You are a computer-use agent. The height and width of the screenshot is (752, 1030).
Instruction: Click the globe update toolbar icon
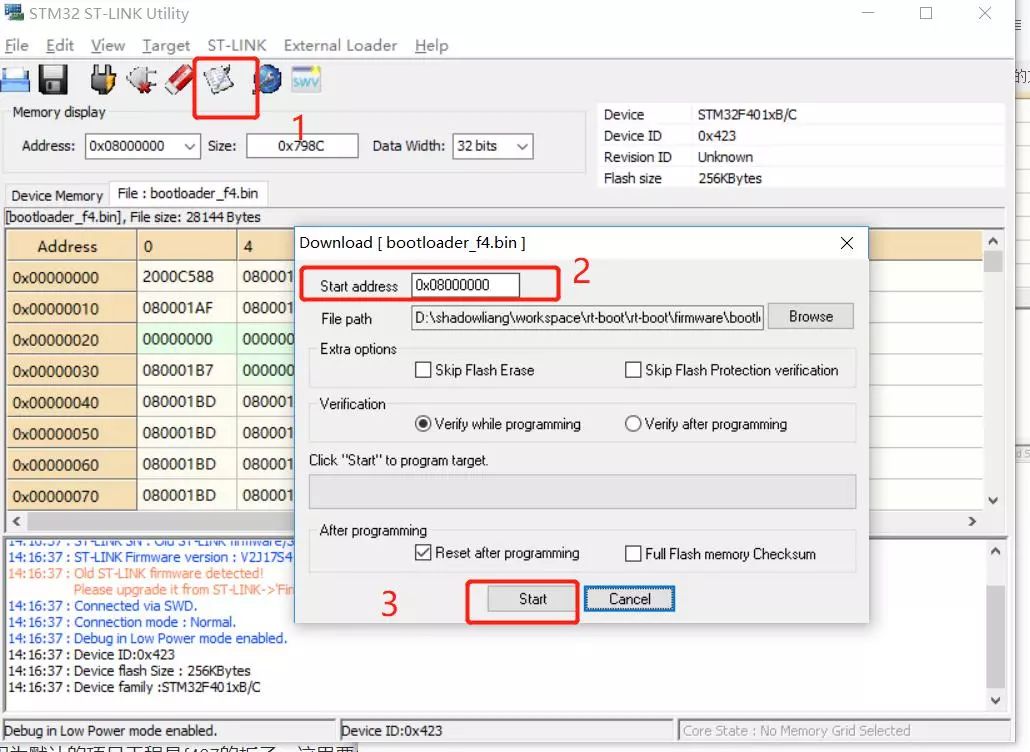268,80
